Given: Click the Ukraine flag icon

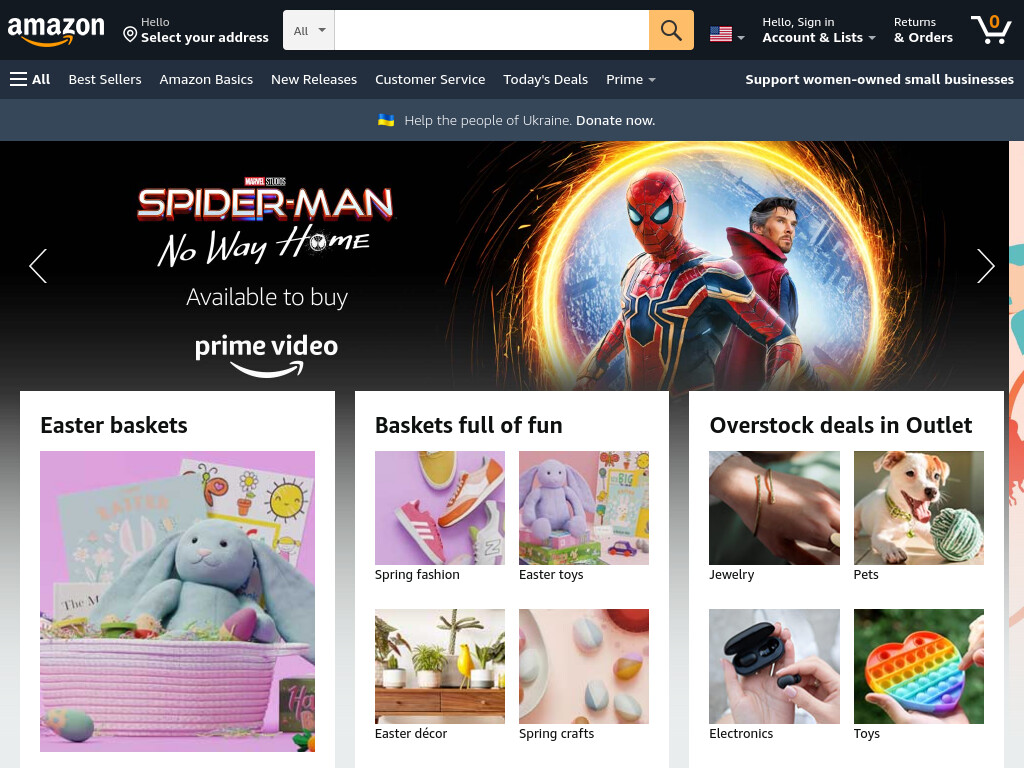Looking at the screenshot, I should [x=386, y=120].
